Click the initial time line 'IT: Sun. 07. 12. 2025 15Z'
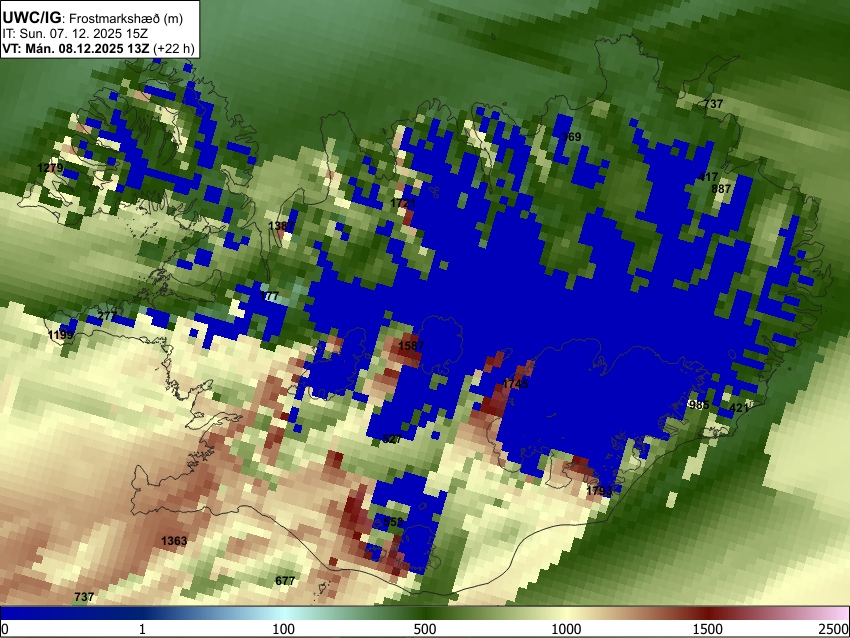Image resolution: width=850 pixels, height=638 pixels. [75, 34]
